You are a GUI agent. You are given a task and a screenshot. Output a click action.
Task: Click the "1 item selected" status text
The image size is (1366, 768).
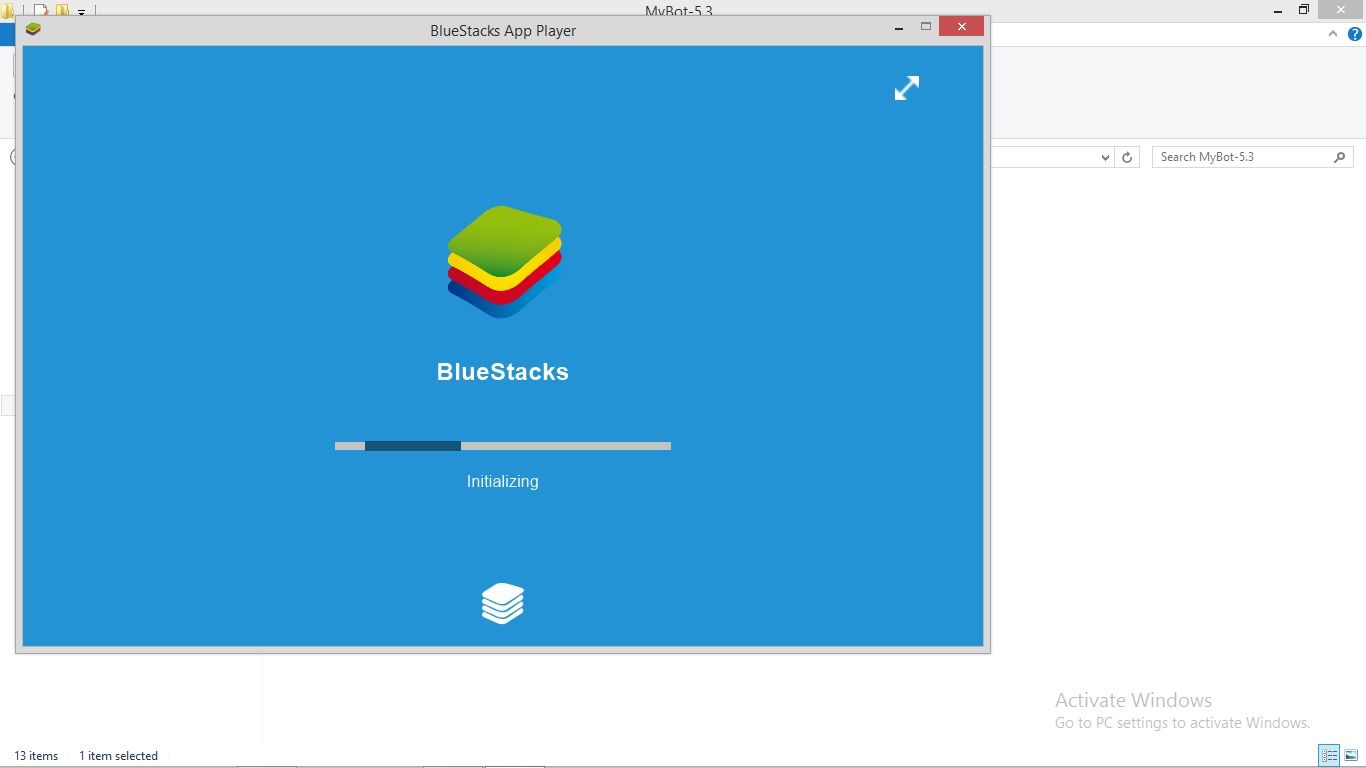[x=118, y=756]
